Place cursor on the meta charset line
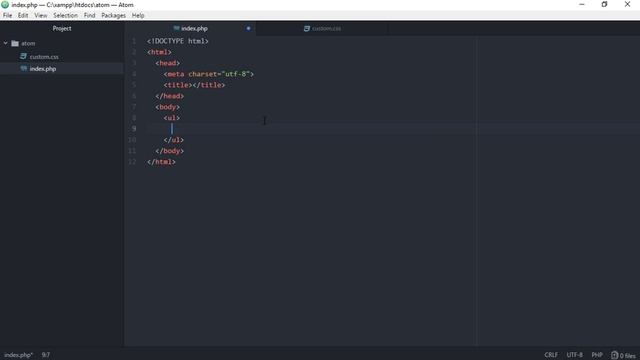 pos(209,74)
